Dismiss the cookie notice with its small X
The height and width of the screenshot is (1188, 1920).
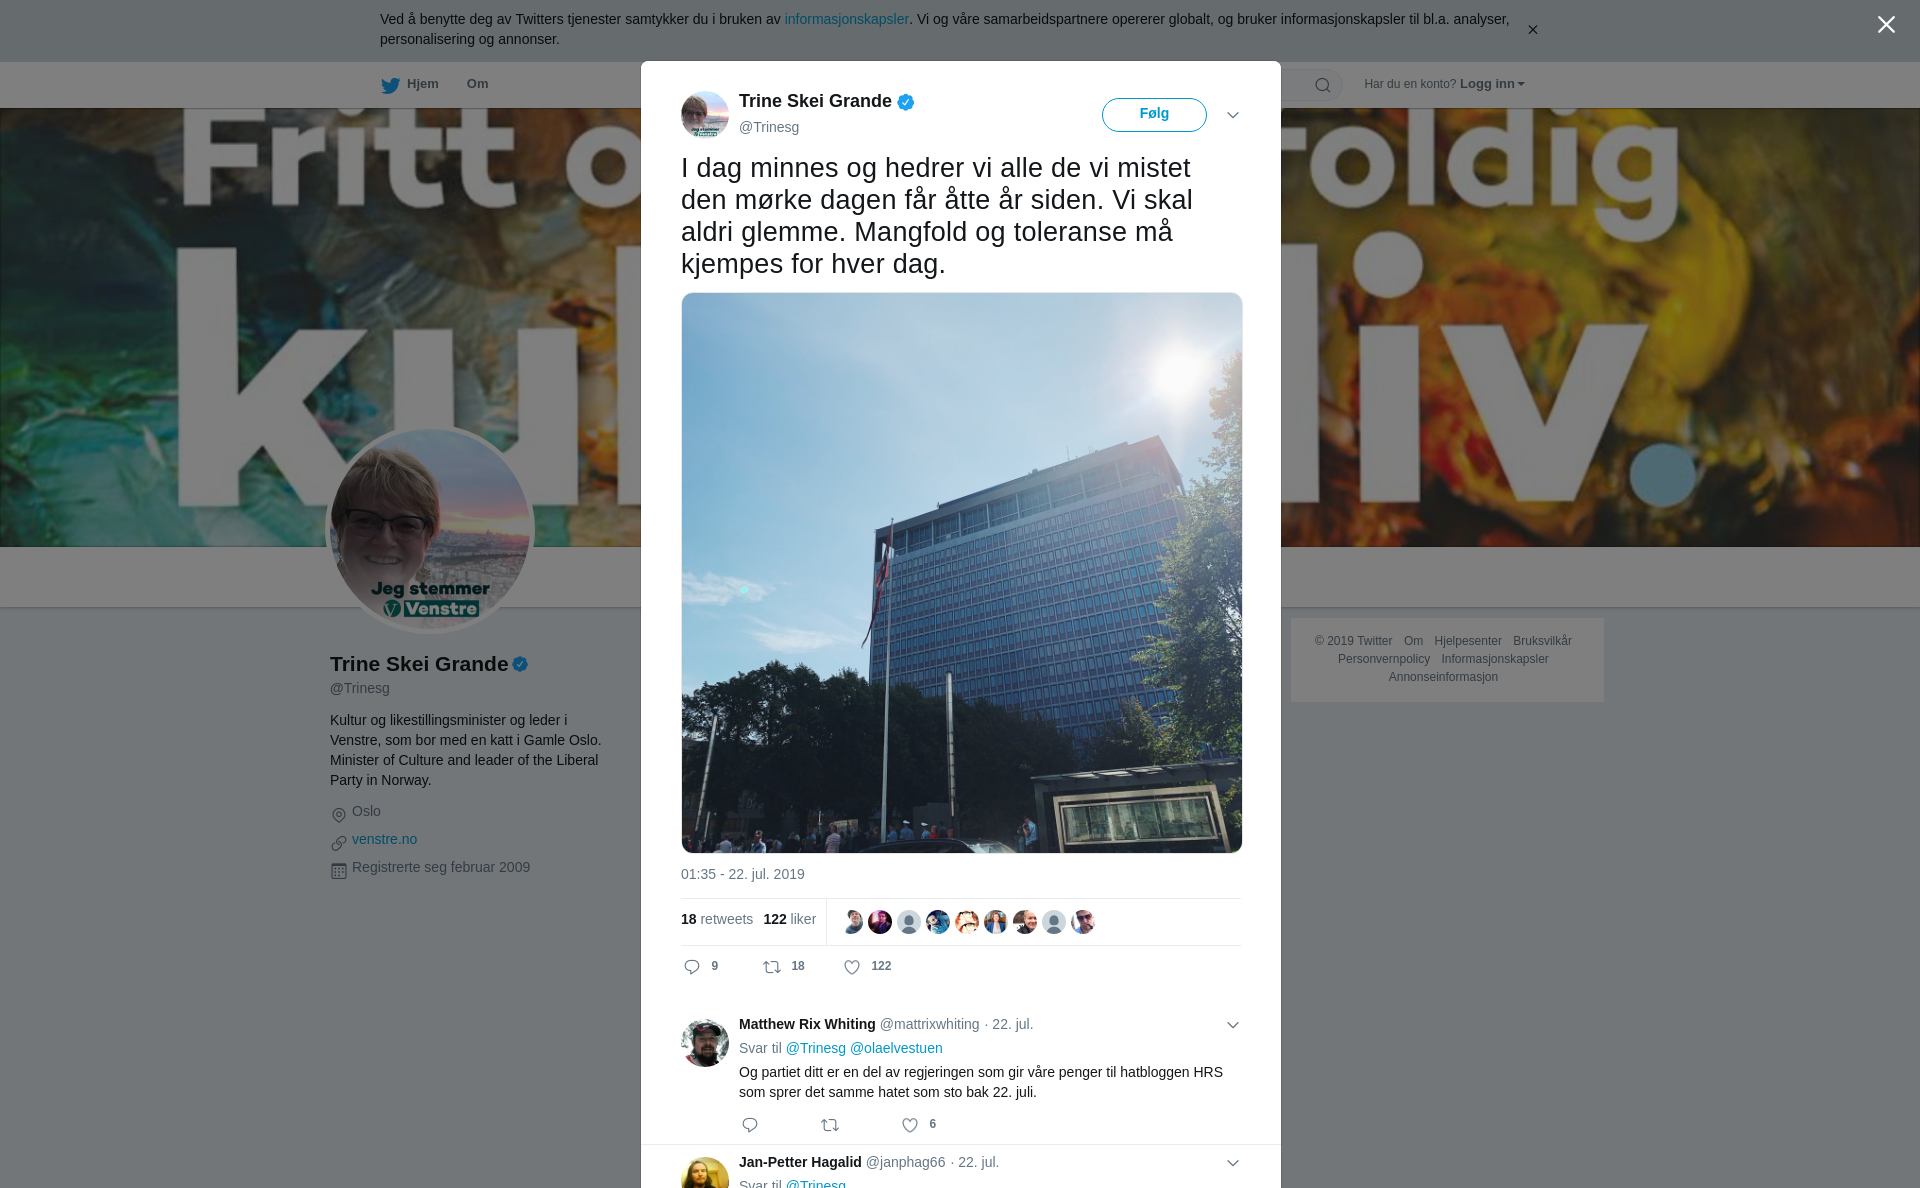click(1532, 30)
